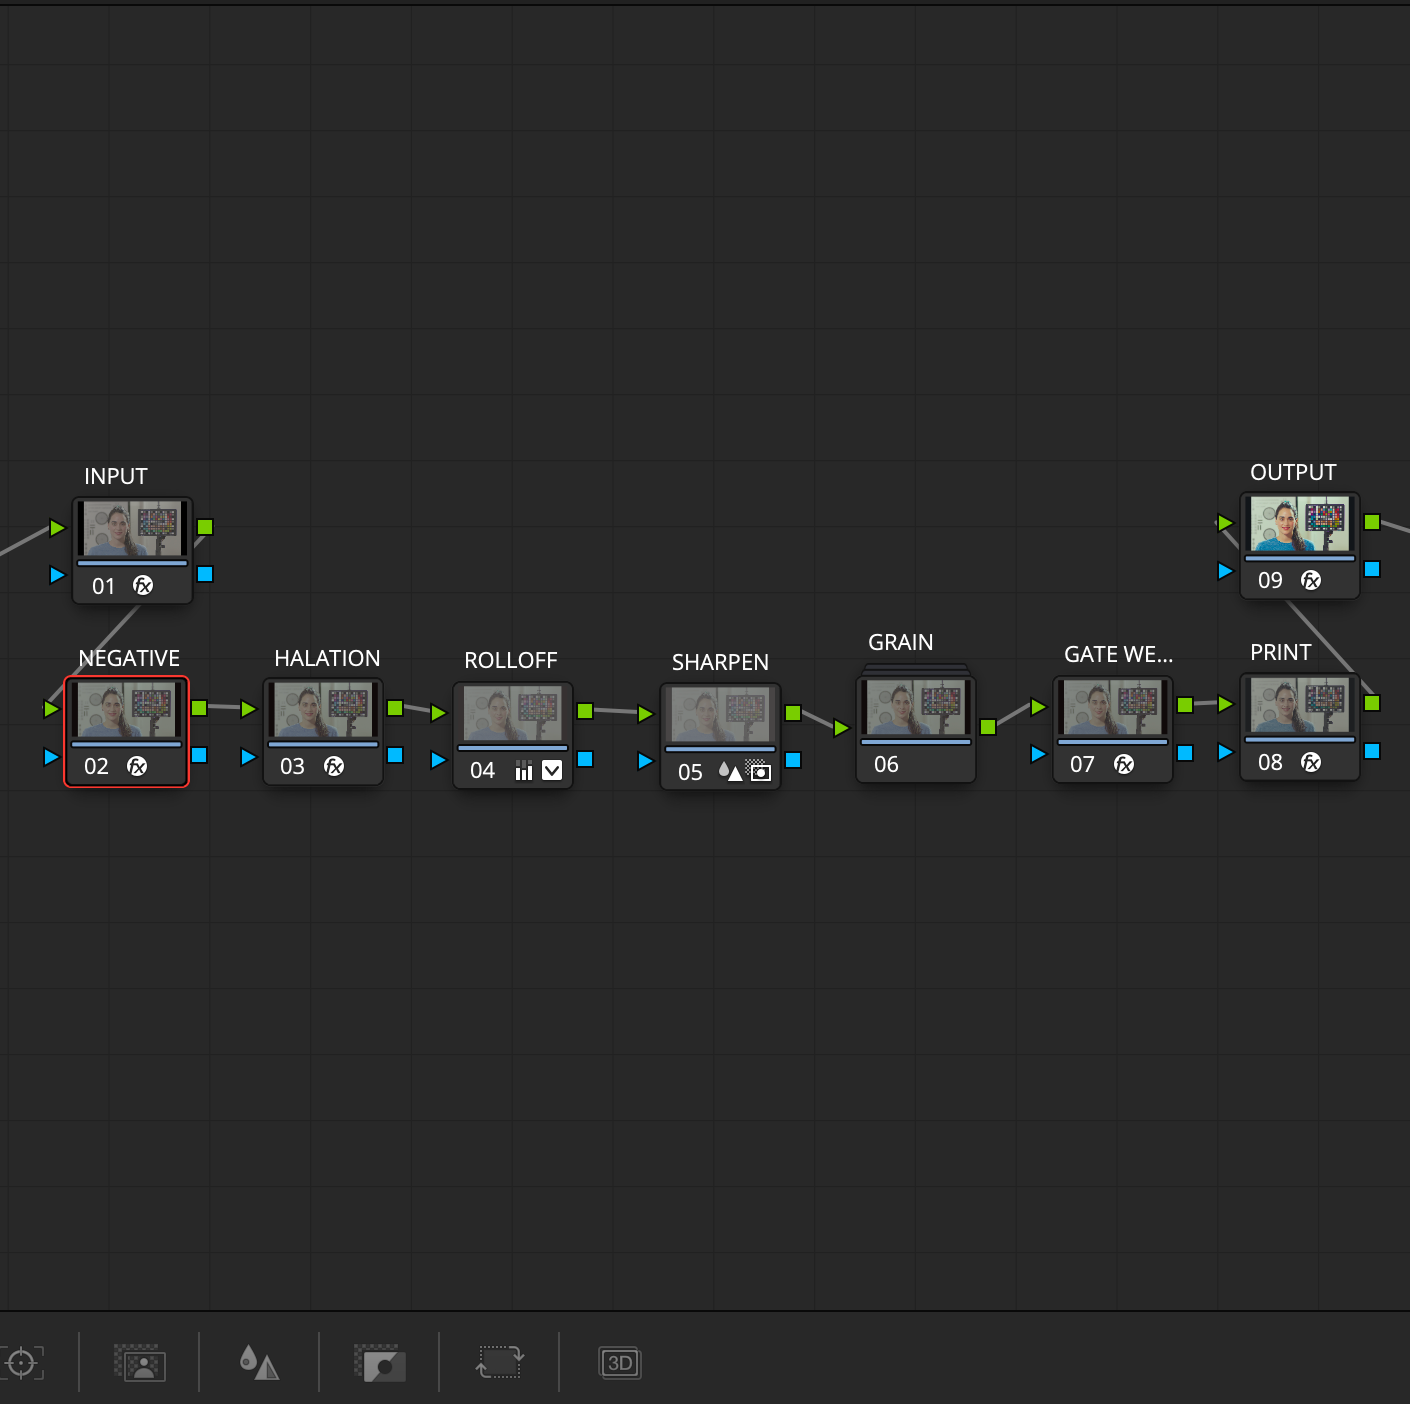This screenshot has width=1410, height=1404.
Task: Open the 3D stereoscopic palette
Action: (619, 1362)
